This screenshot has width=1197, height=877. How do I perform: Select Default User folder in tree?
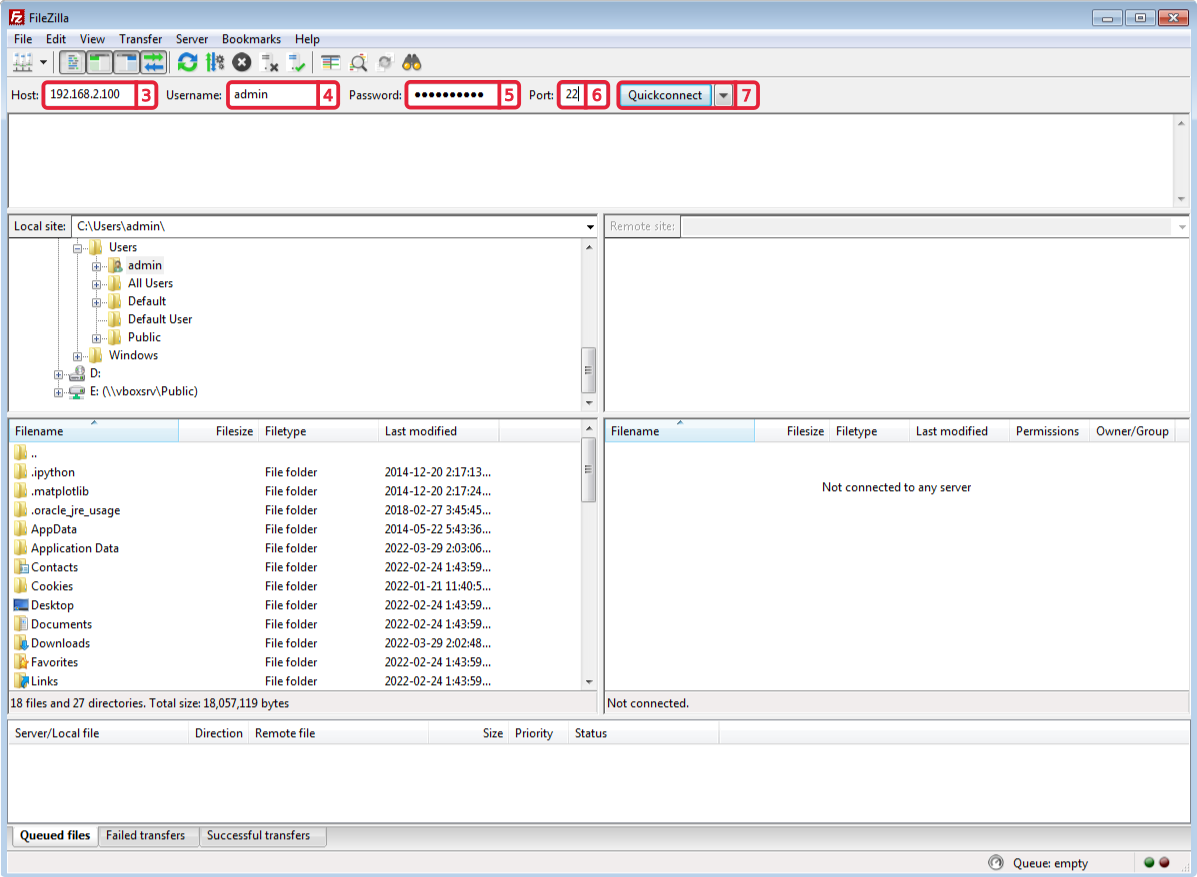(160, 319)
